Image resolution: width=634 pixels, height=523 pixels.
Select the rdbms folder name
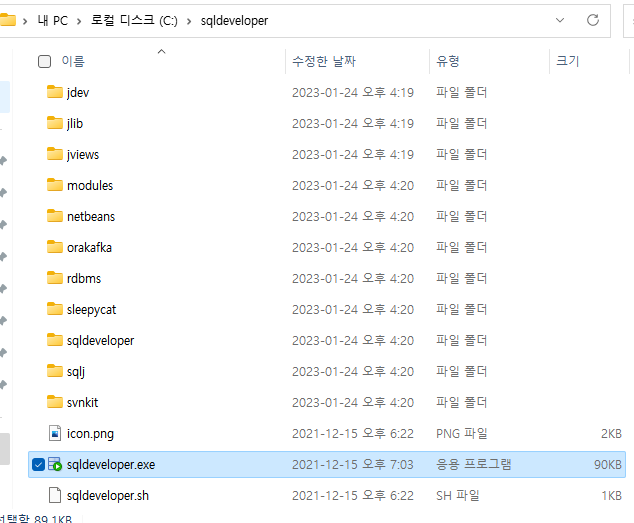coord(84,278)
